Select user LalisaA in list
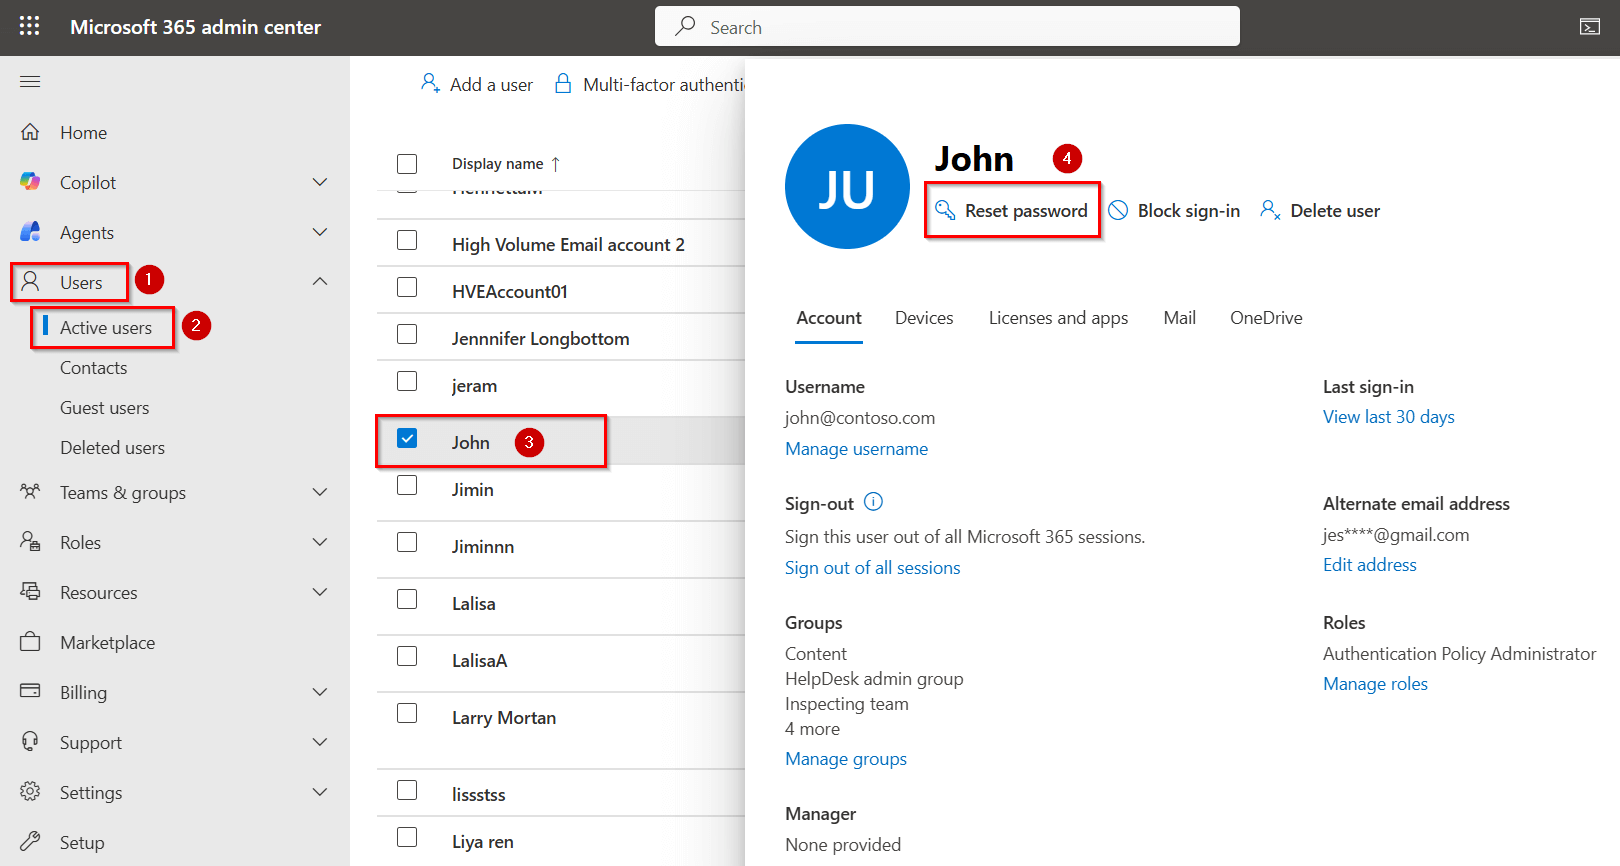Screen dimensions: 1620x866 pyautogui.click(x=480, y=661)
